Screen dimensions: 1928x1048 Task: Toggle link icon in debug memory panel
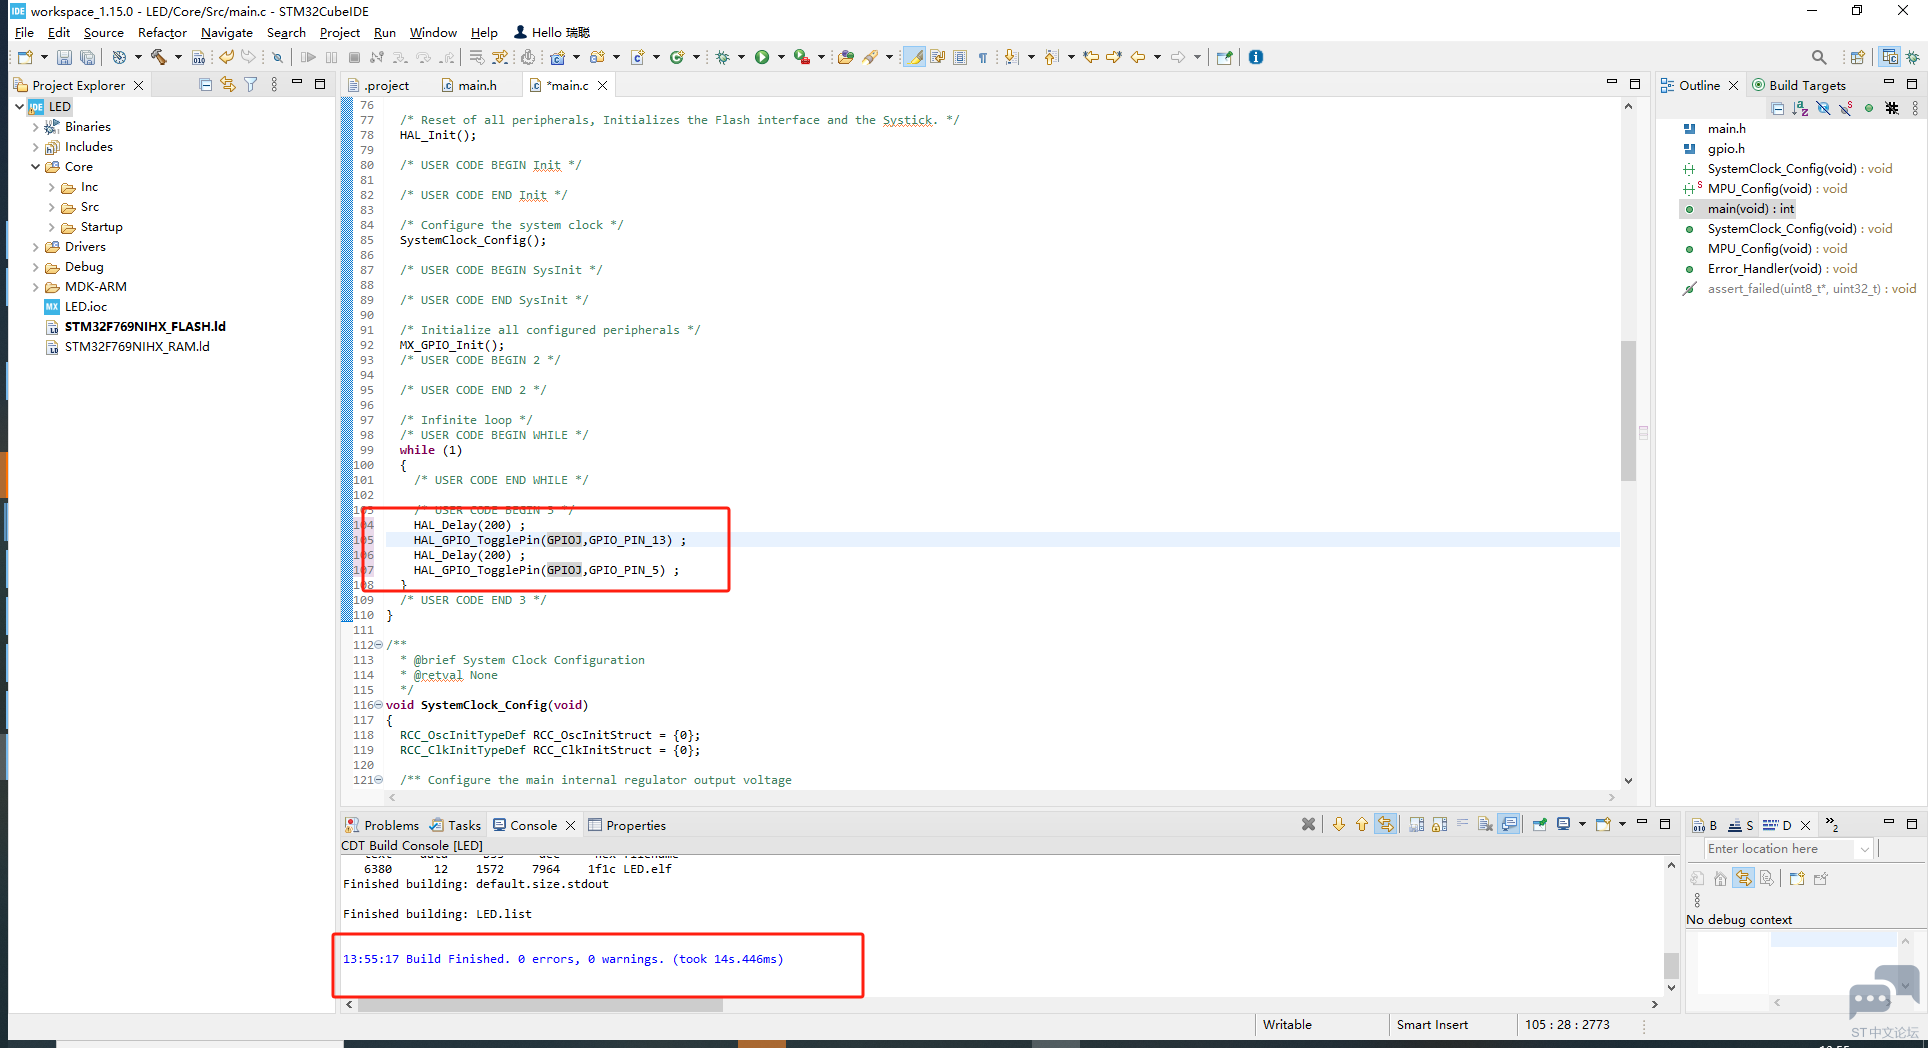pos(1744,878)
